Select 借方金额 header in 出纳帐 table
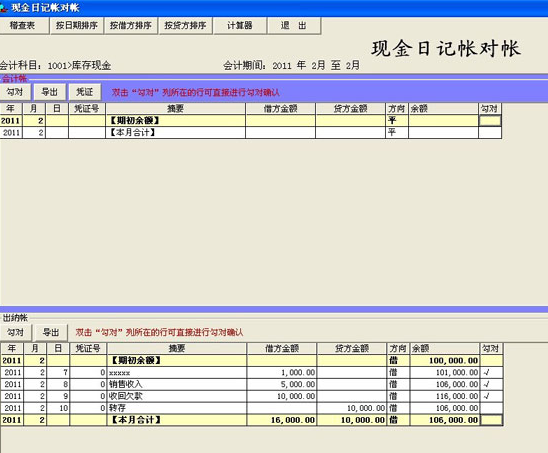 (x=282, y=348)
